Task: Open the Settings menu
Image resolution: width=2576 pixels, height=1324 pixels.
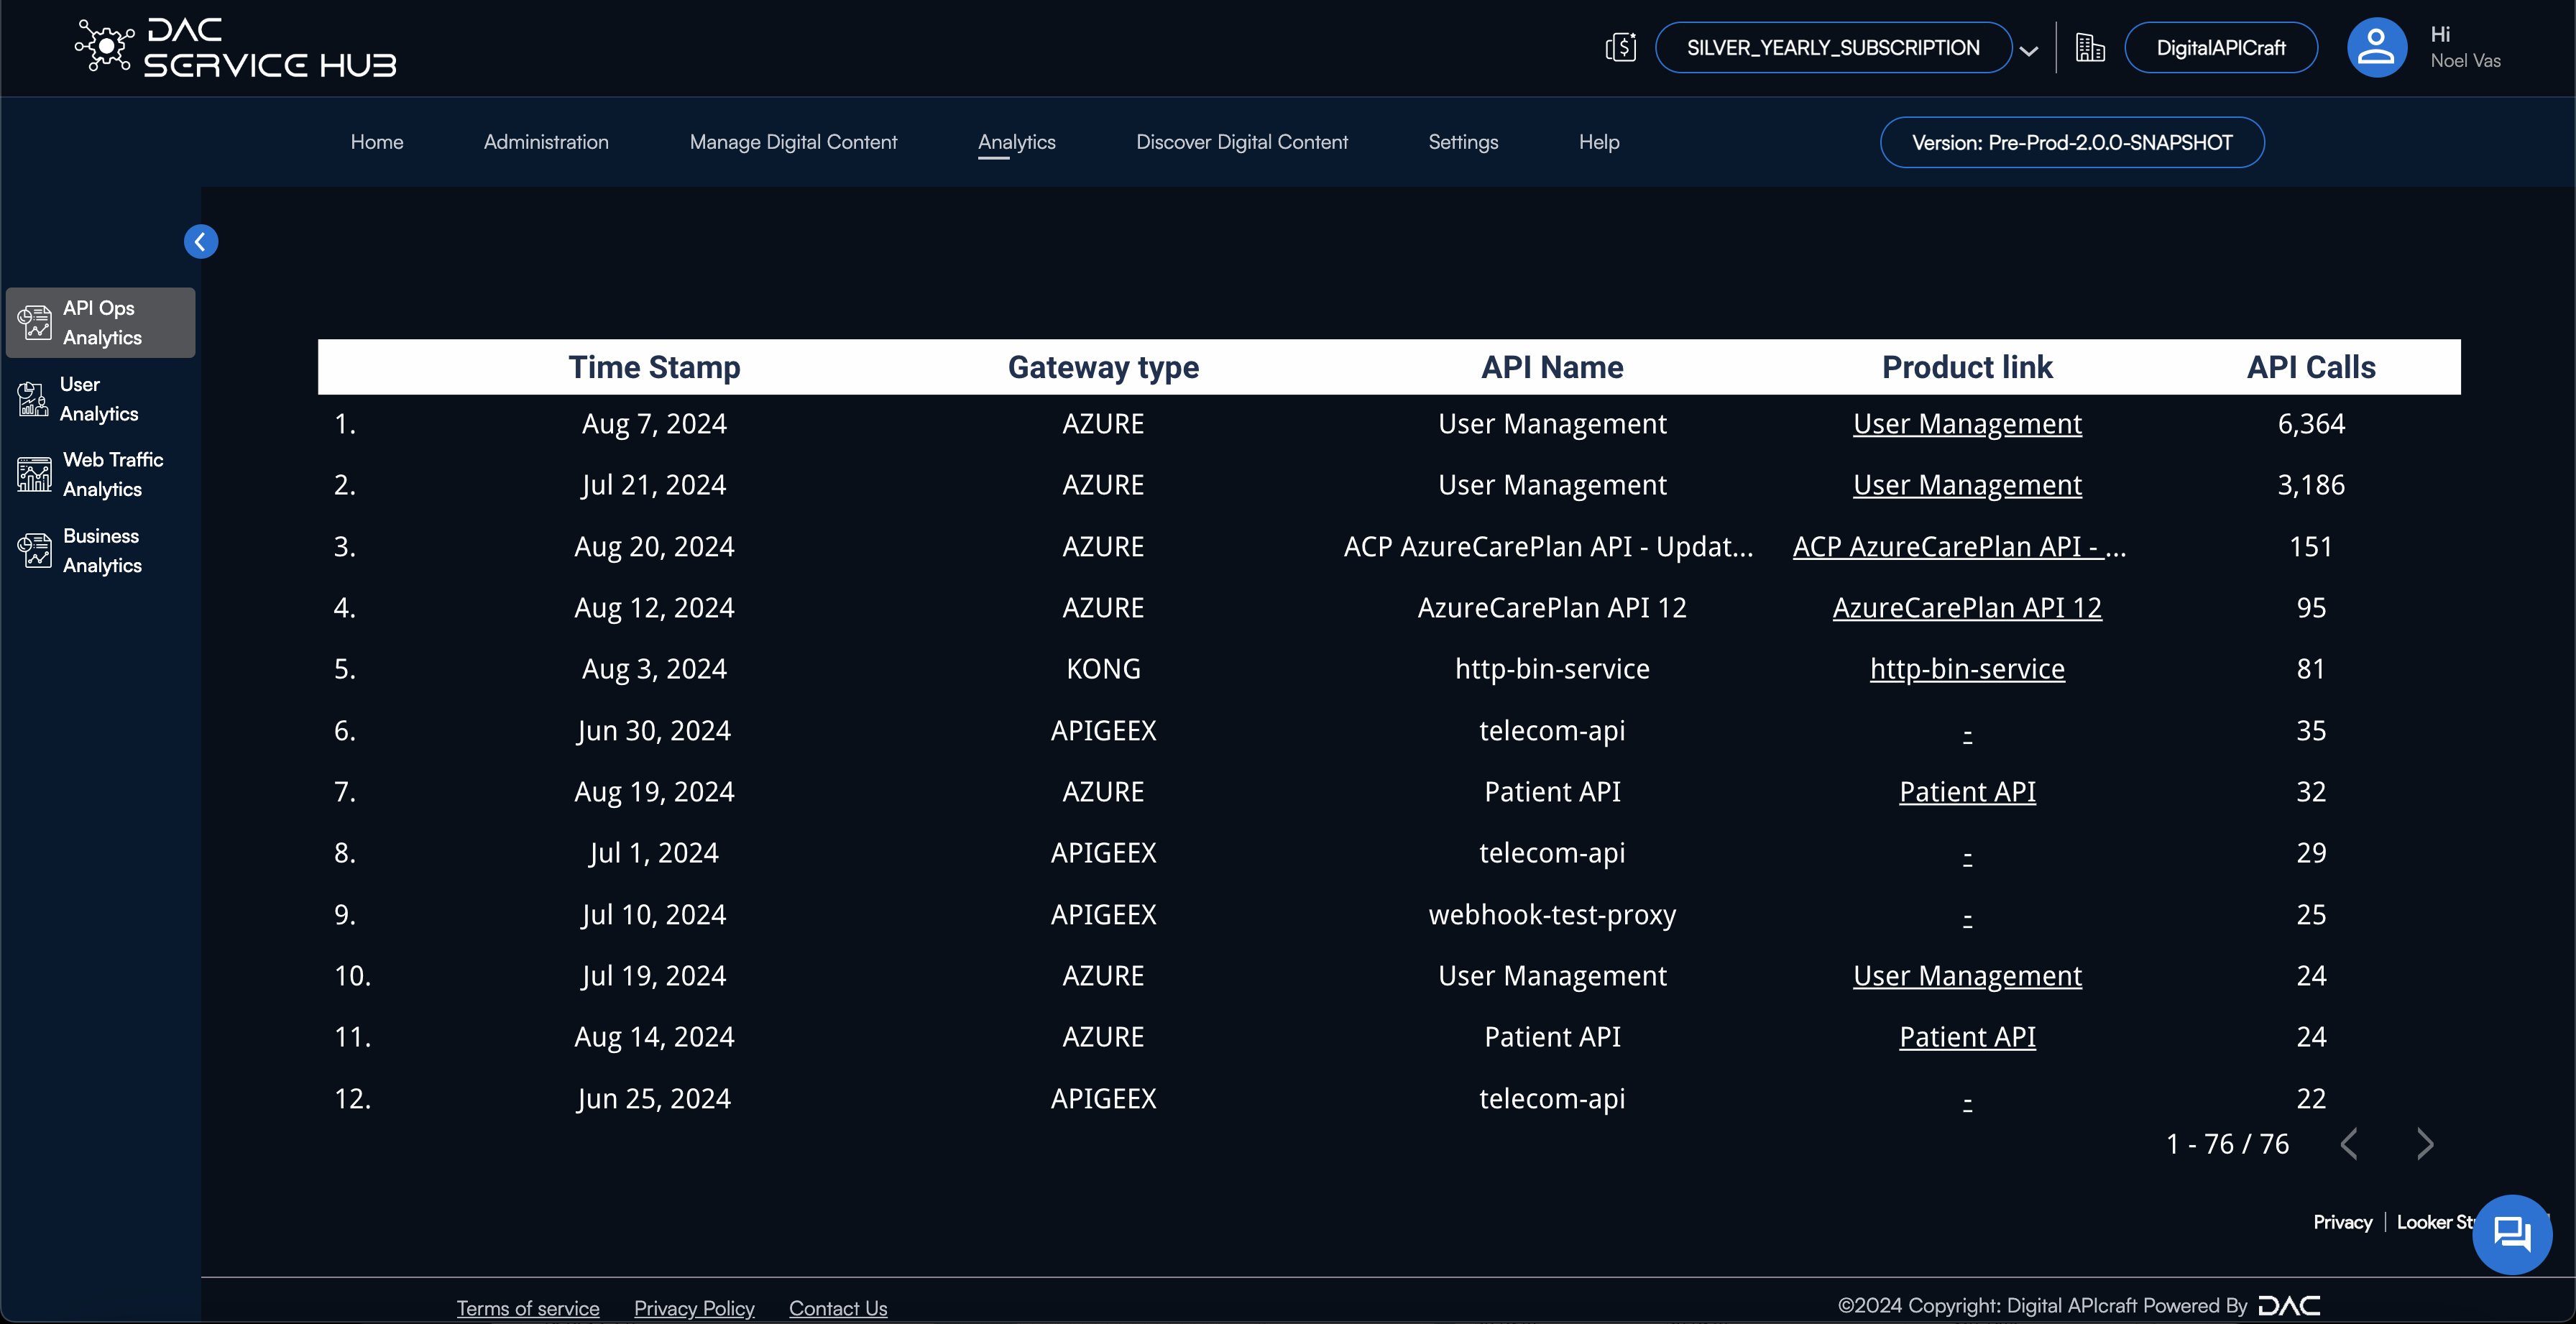Action: point(1463,142)
